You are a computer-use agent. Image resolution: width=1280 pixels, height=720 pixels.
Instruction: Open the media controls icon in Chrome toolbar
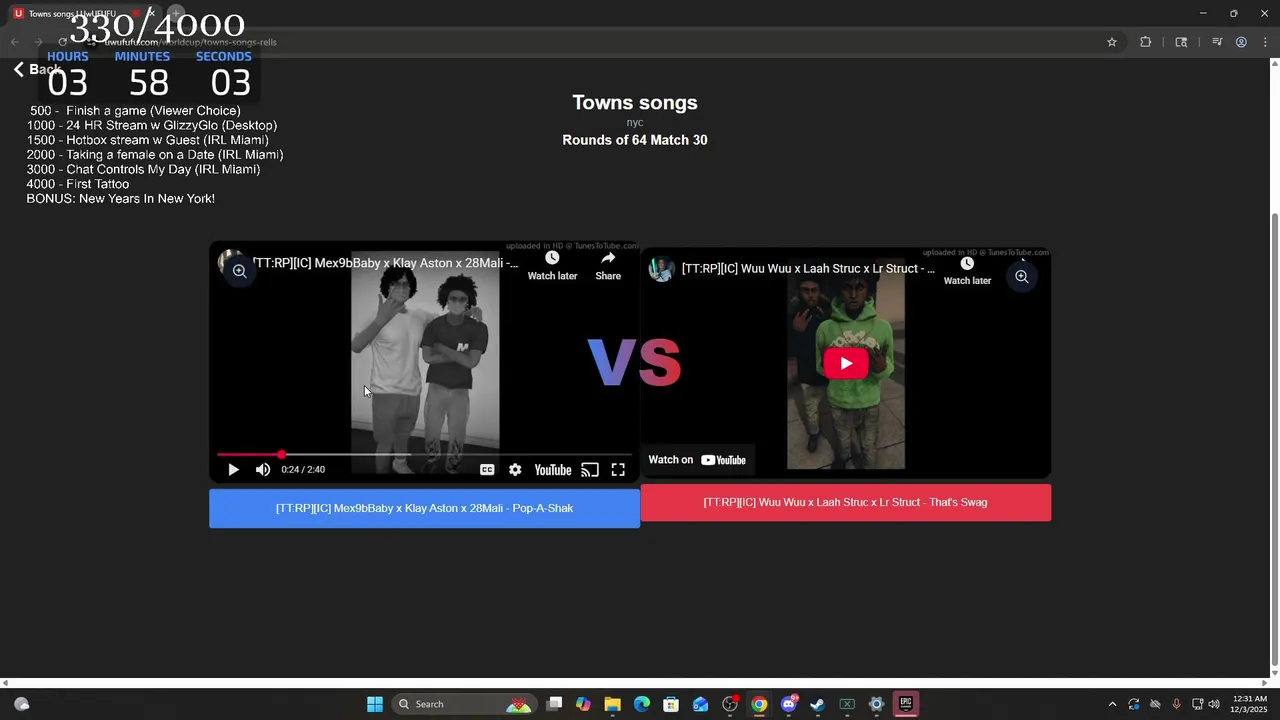(1217, 42)
